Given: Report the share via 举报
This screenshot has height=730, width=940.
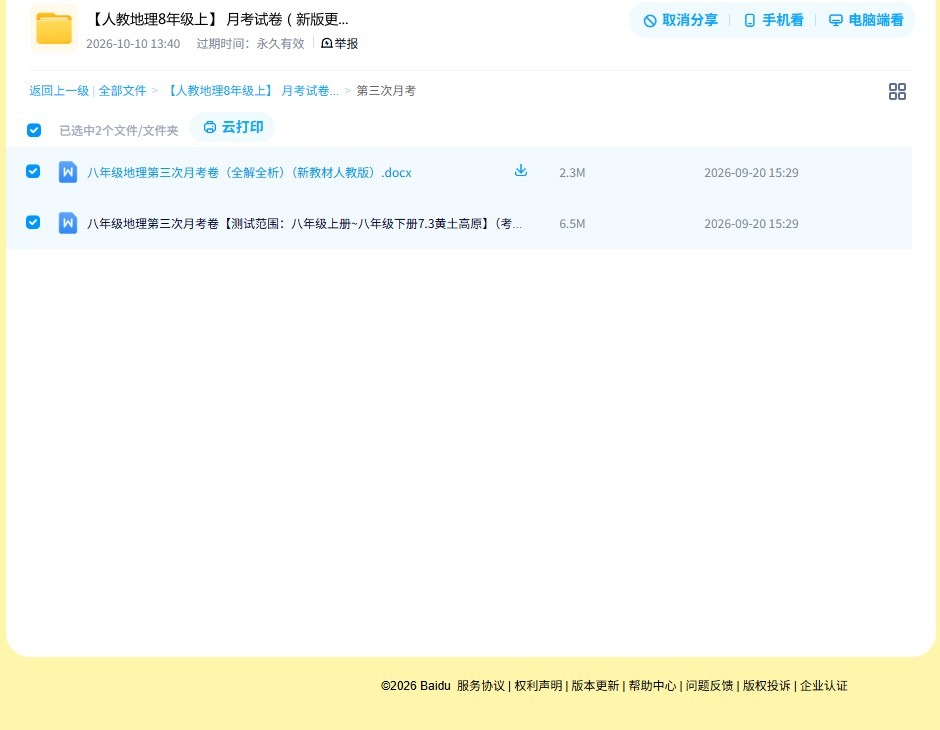Looking at the screenshot, I should (x=339, y=44).
